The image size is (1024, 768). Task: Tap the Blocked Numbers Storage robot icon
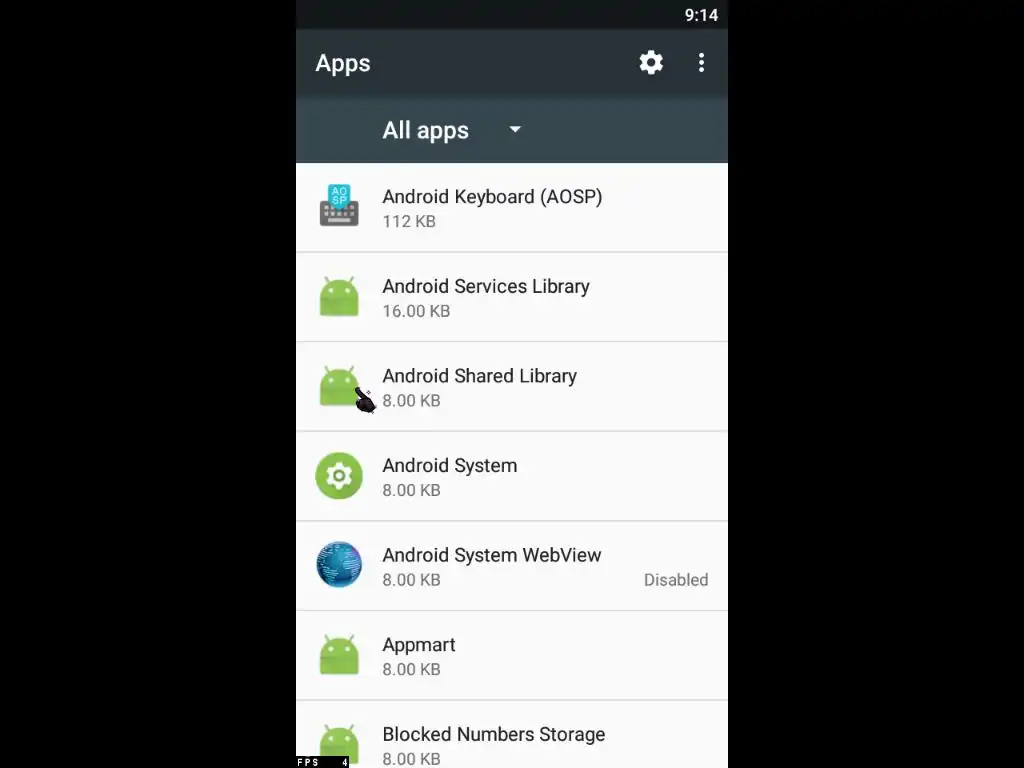339,744
